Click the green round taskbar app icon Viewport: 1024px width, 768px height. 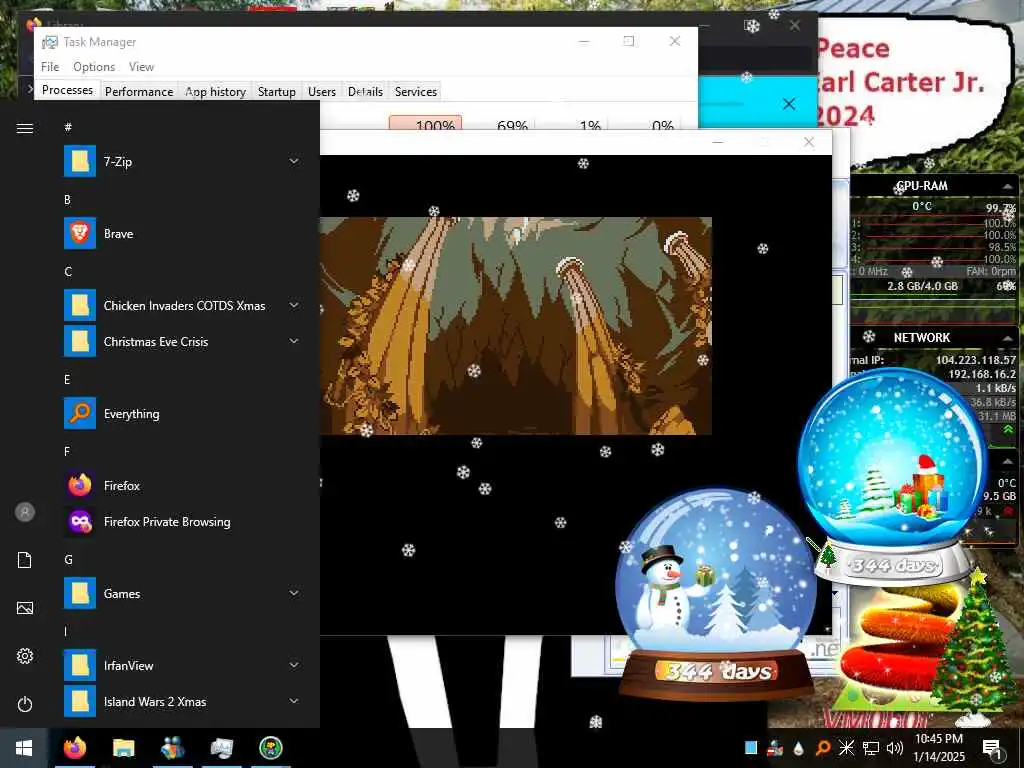270,748
